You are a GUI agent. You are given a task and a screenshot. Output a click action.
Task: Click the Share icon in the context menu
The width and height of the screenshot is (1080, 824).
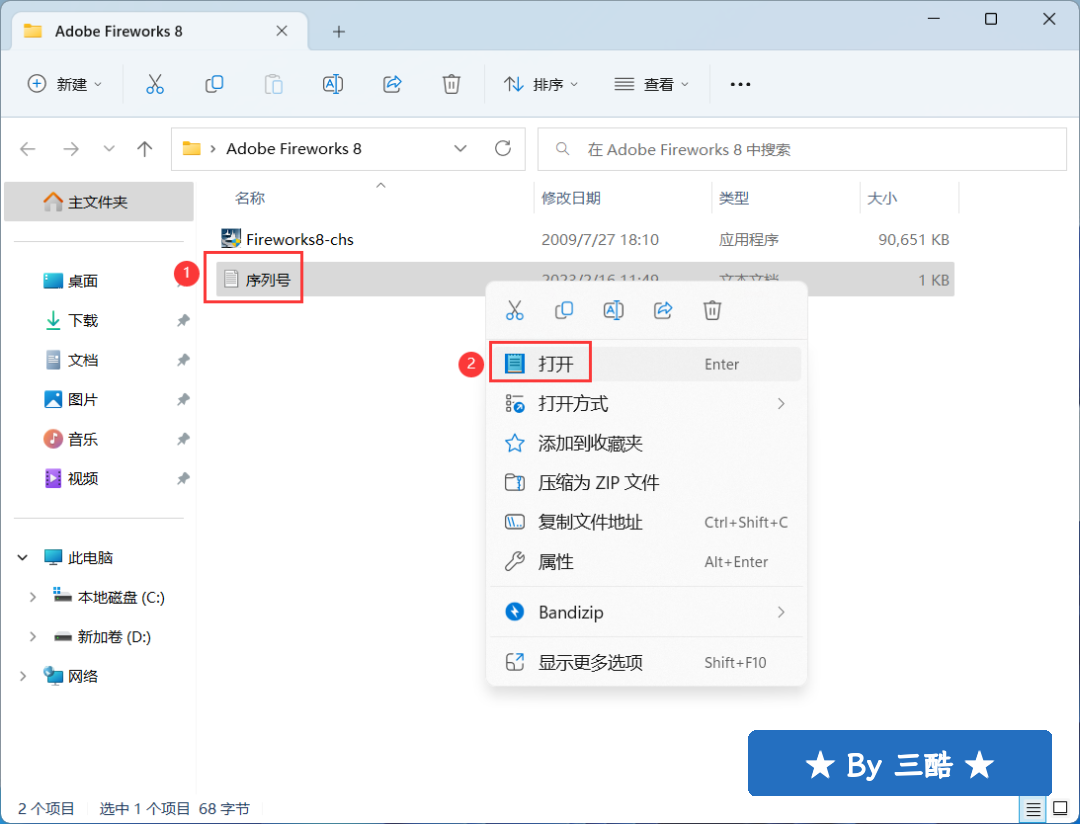tap(663, 310)
